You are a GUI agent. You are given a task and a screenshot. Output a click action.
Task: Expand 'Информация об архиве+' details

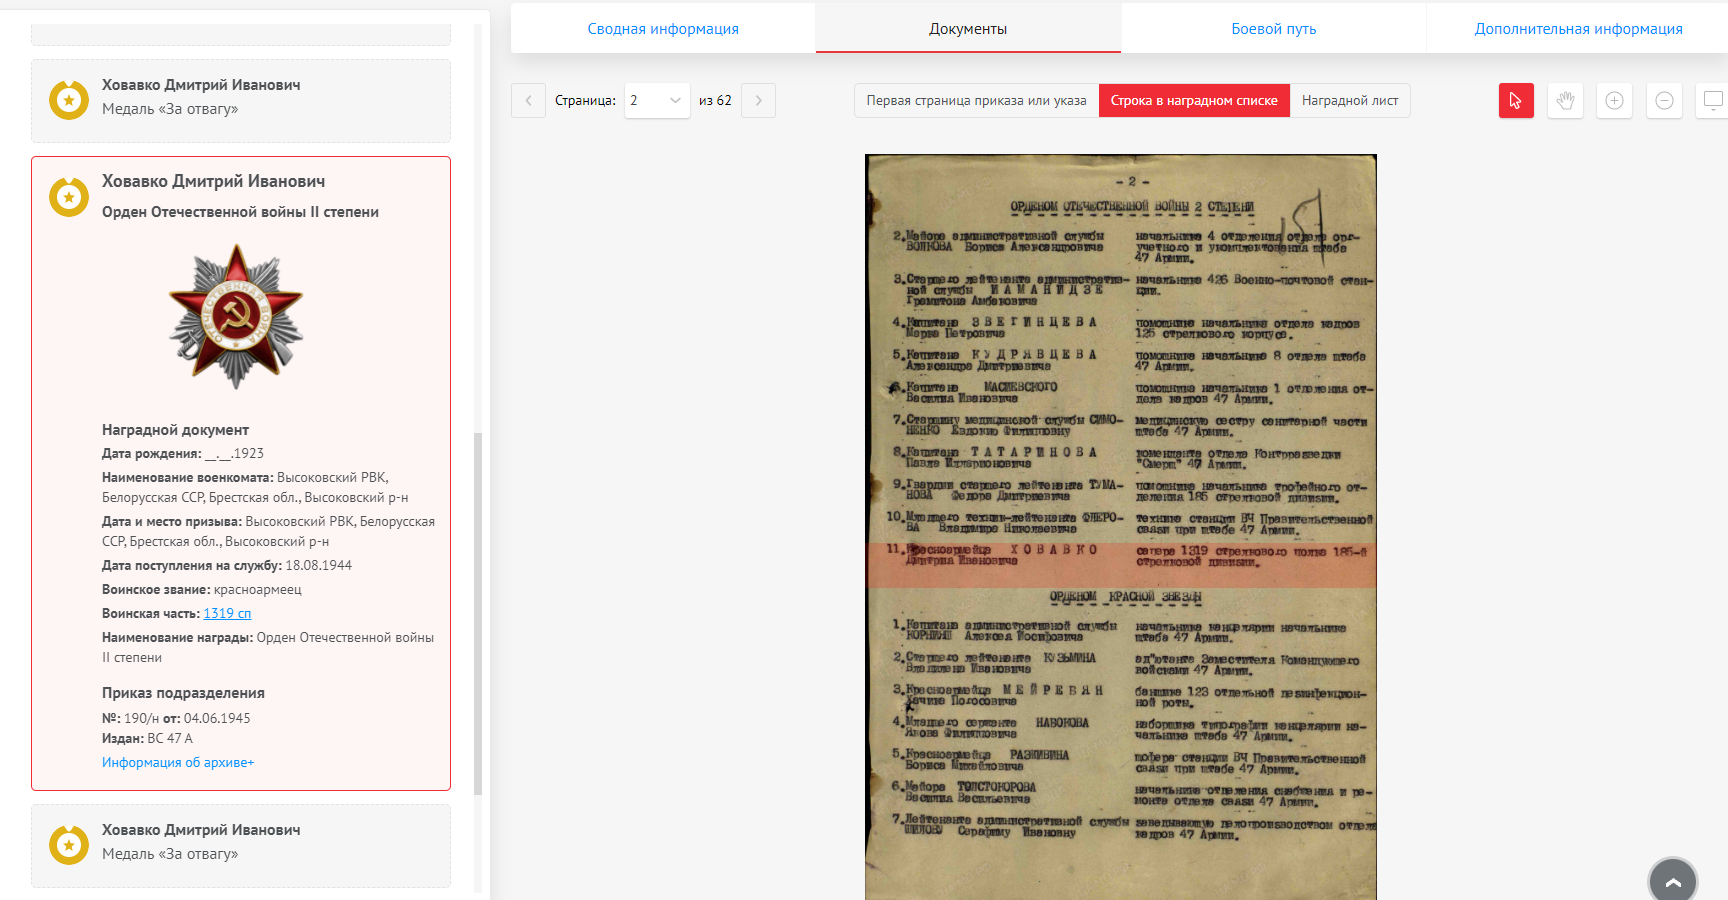[178, 762]
